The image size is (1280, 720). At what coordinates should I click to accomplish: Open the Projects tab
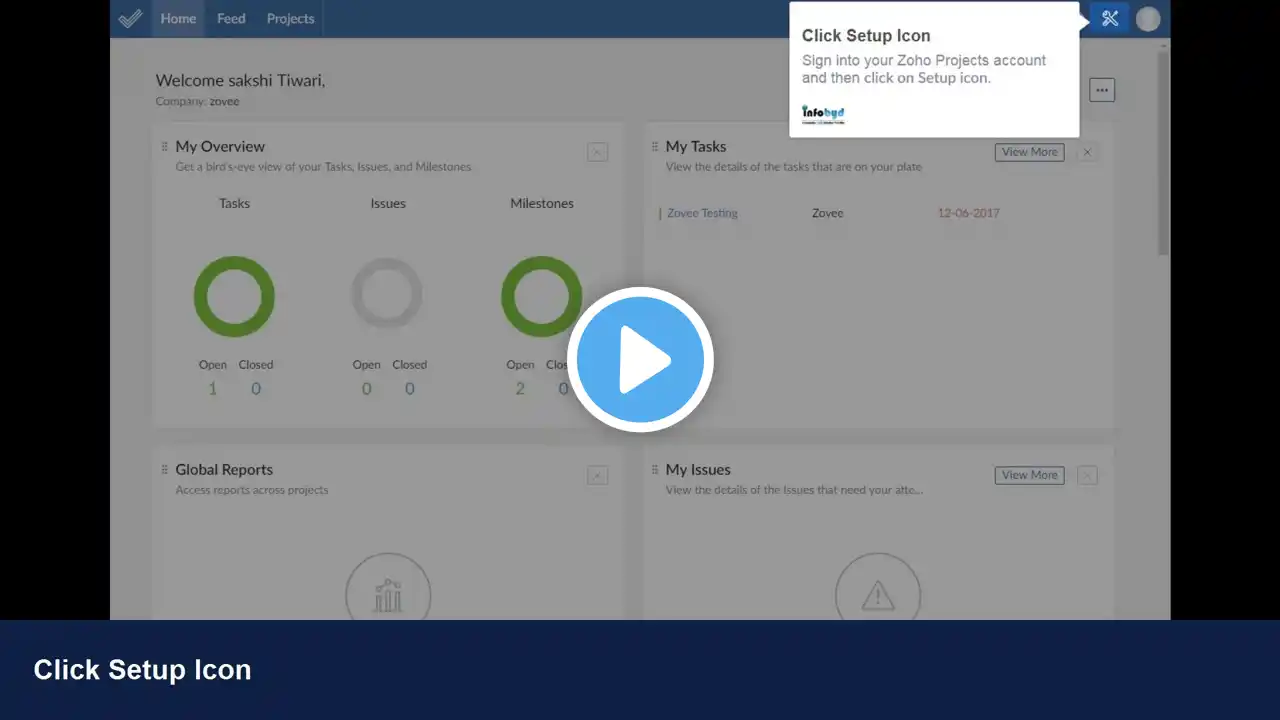290,18
